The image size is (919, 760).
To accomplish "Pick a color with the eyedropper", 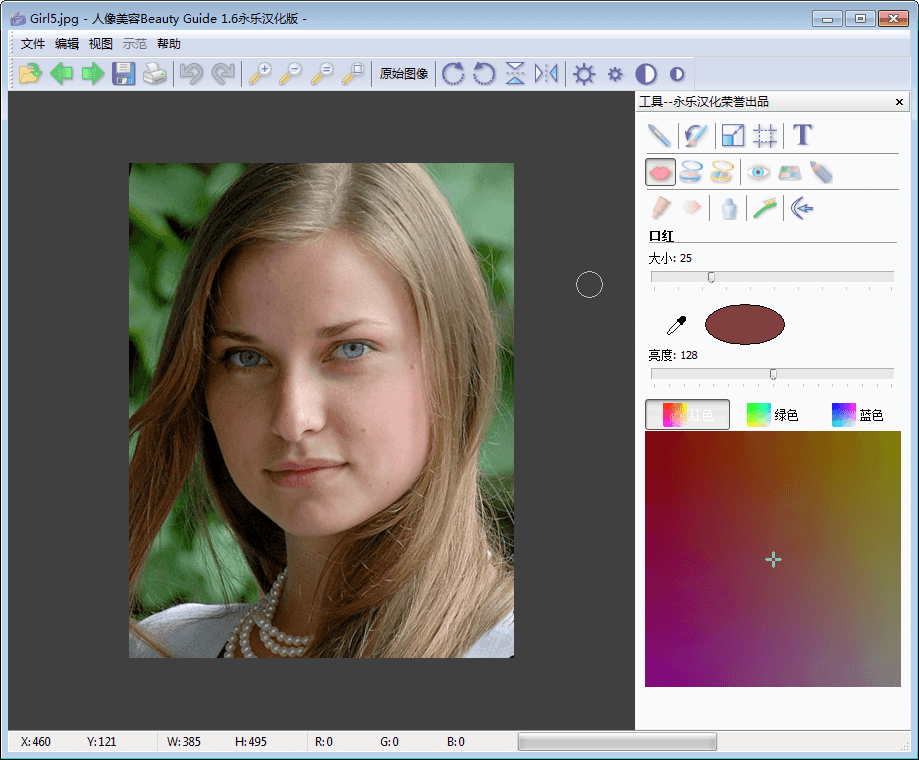I will tap(676, 325).
